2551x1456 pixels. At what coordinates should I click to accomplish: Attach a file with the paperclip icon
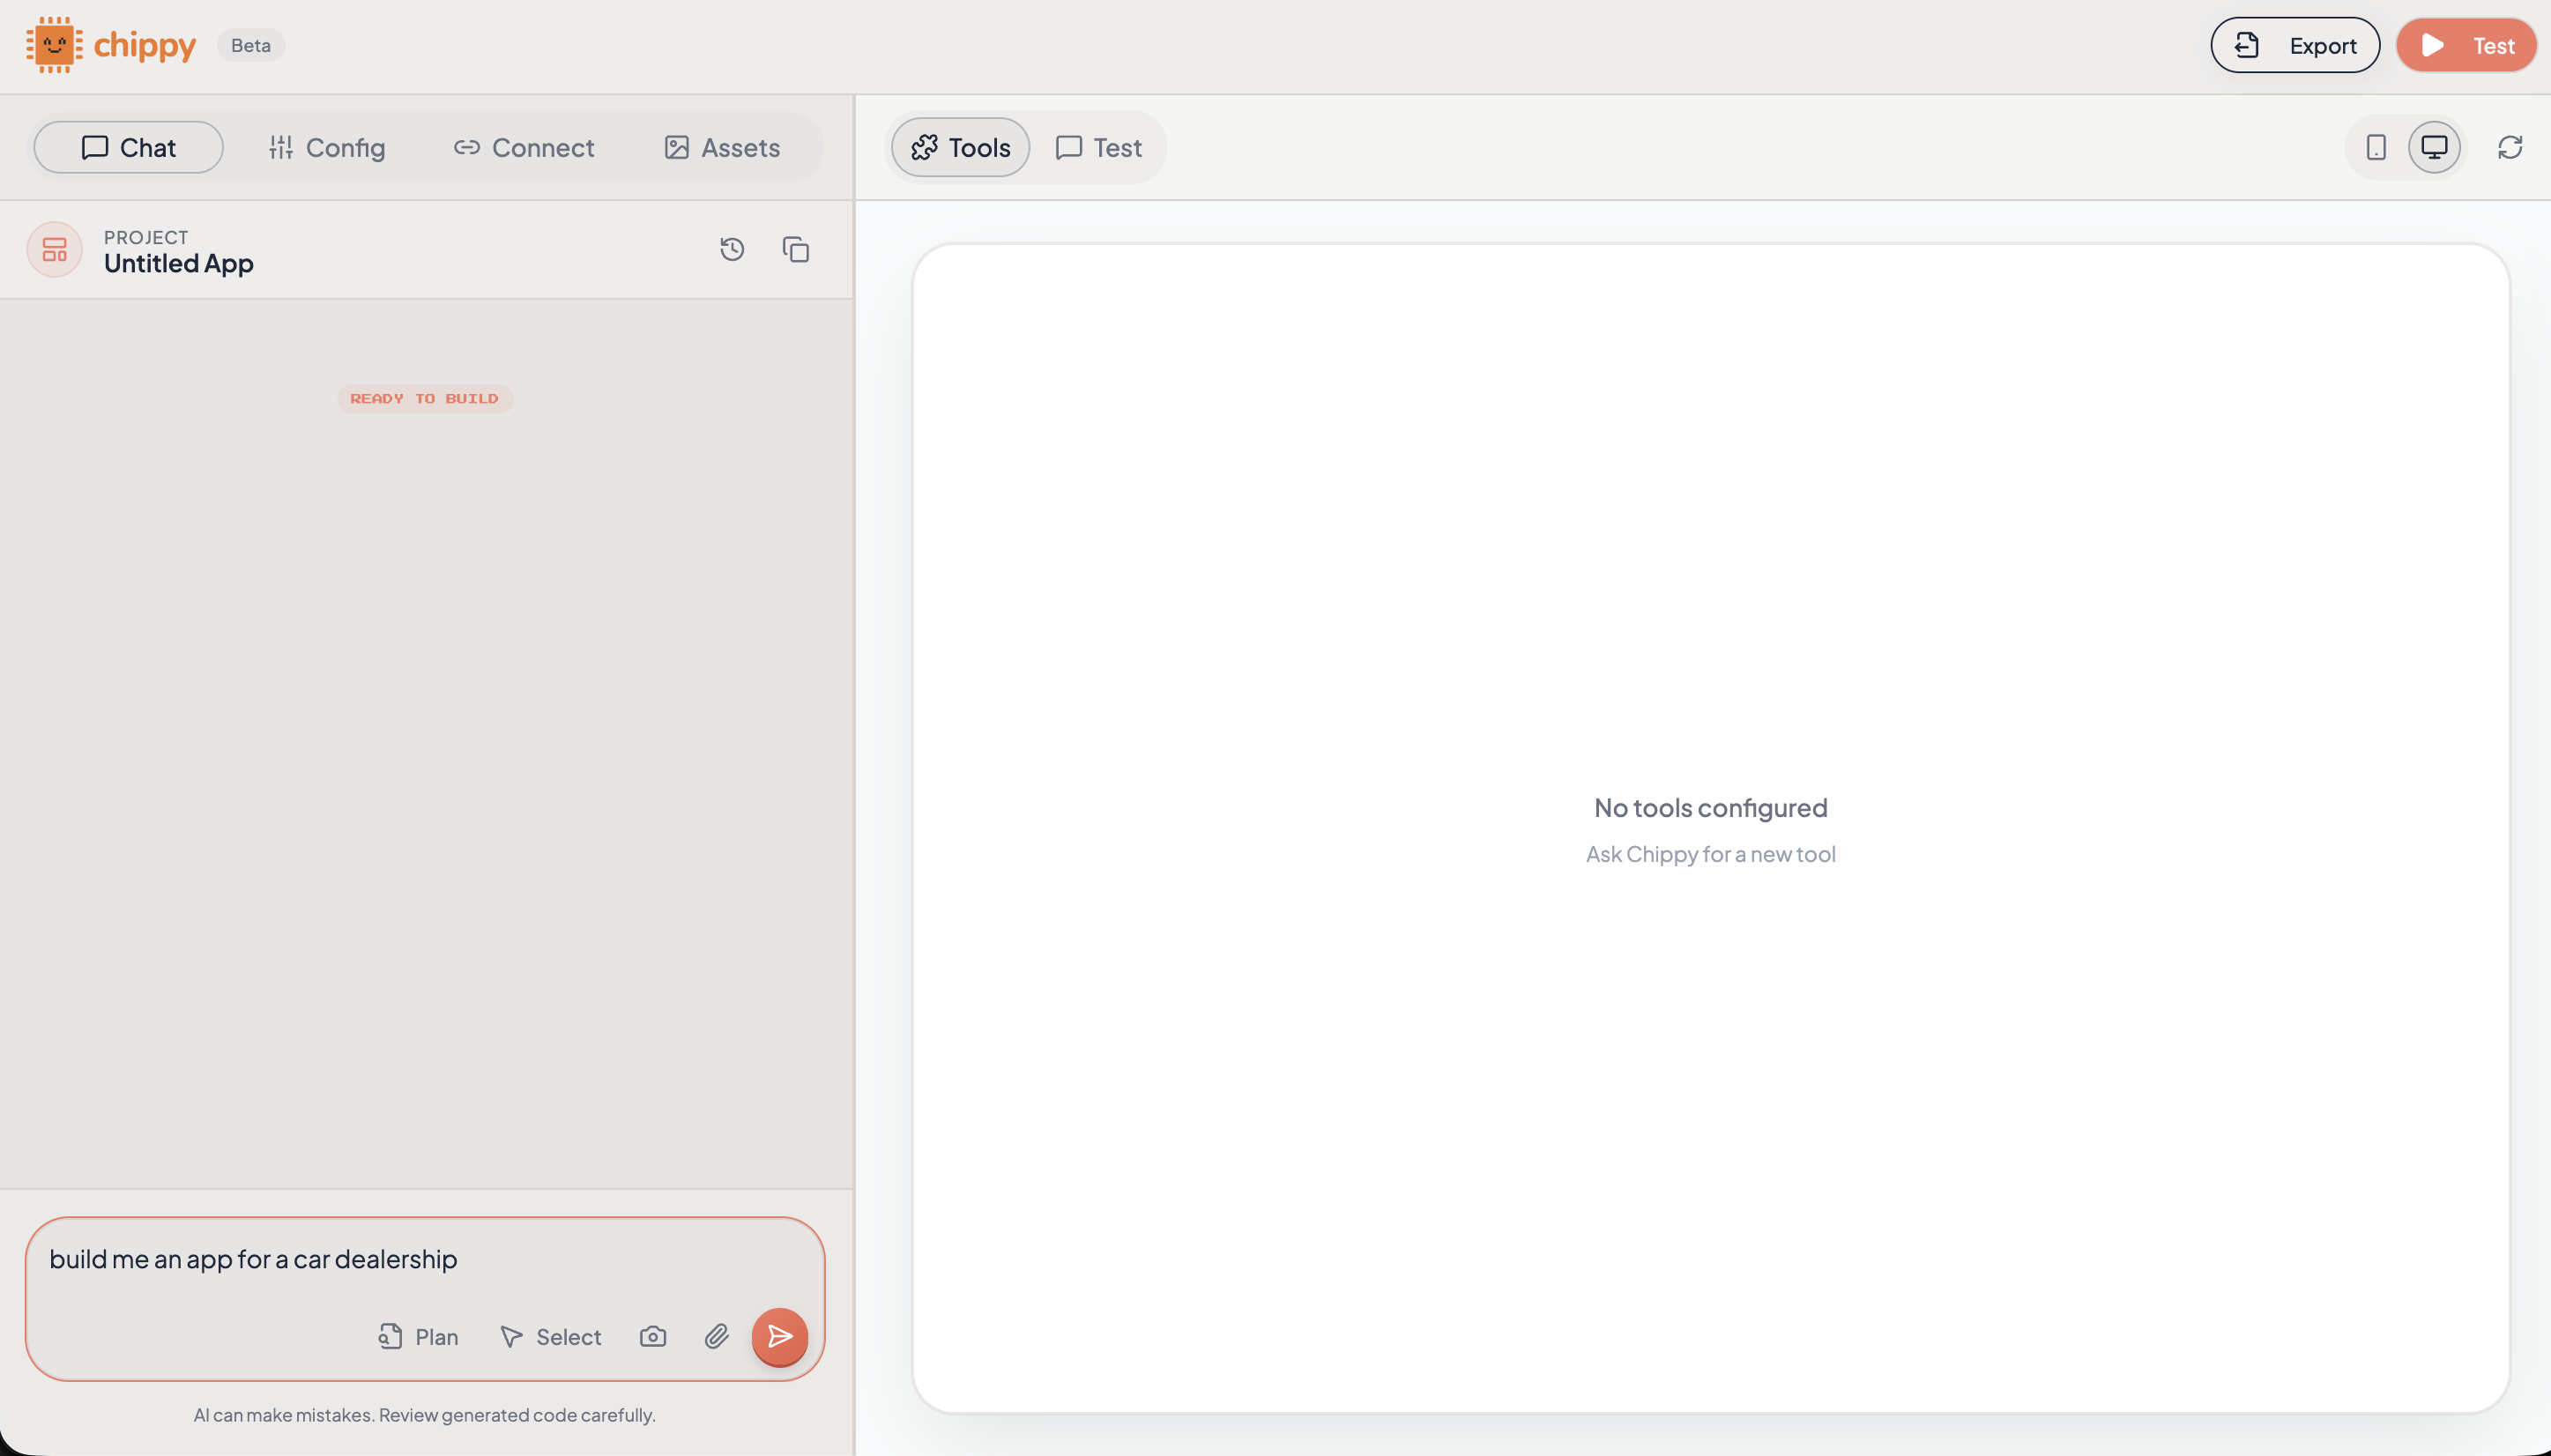point(716,1336)
